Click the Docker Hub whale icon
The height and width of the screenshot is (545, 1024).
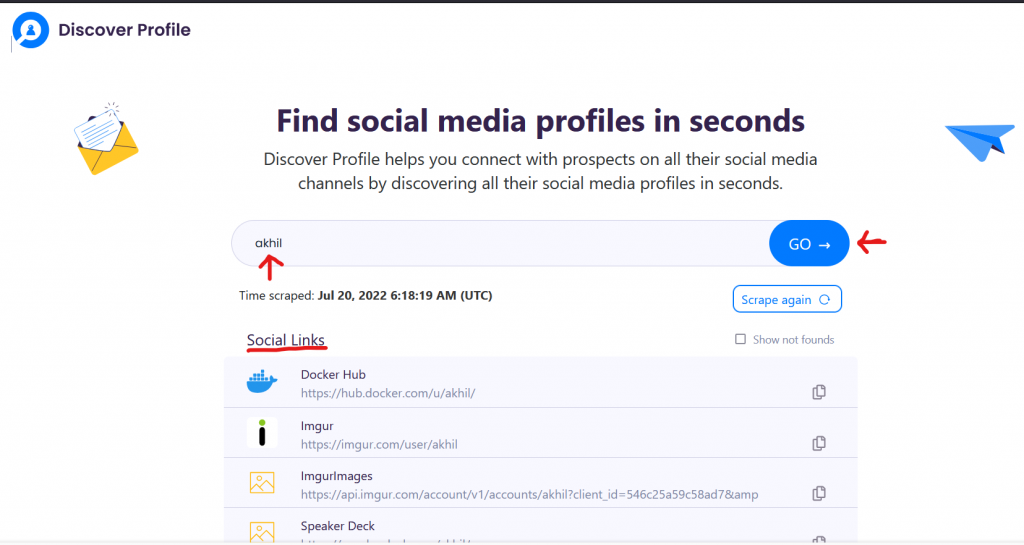point(262,382)
